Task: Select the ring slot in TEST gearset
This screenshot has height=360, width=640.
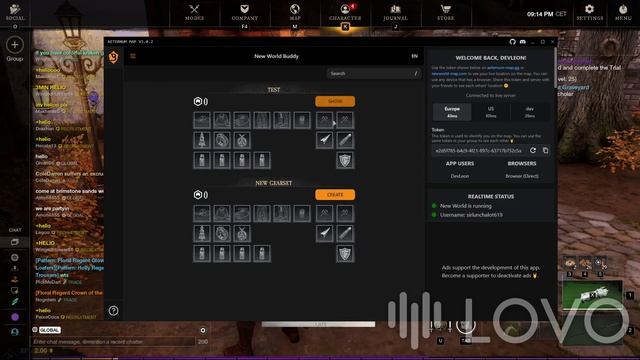Action: click(222, 140)
